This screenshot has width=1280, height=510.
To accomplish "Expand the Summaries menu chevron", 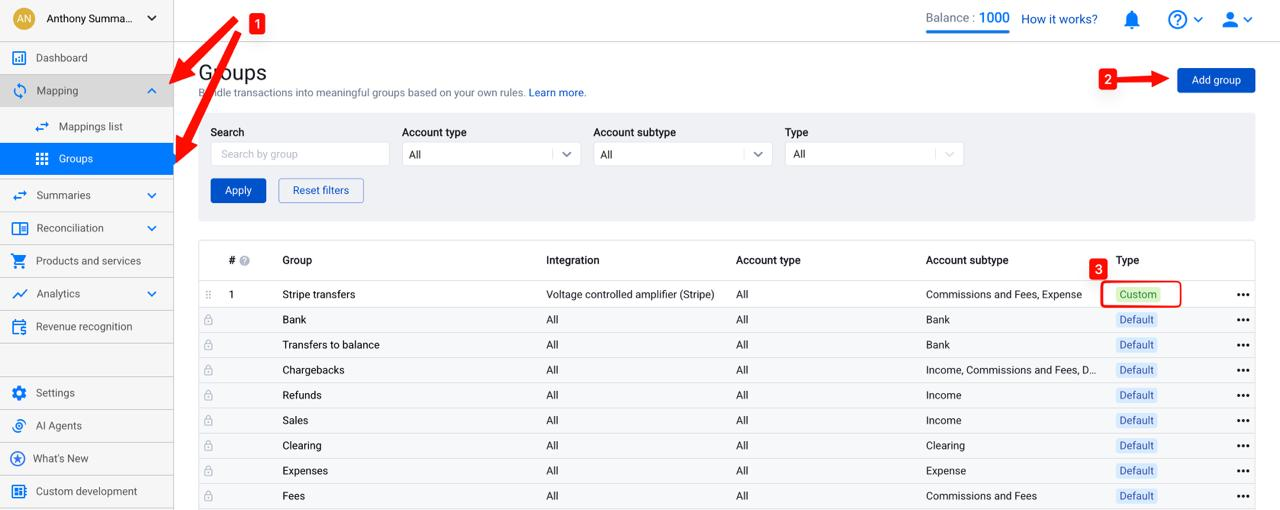I will [x=152, y=196].
